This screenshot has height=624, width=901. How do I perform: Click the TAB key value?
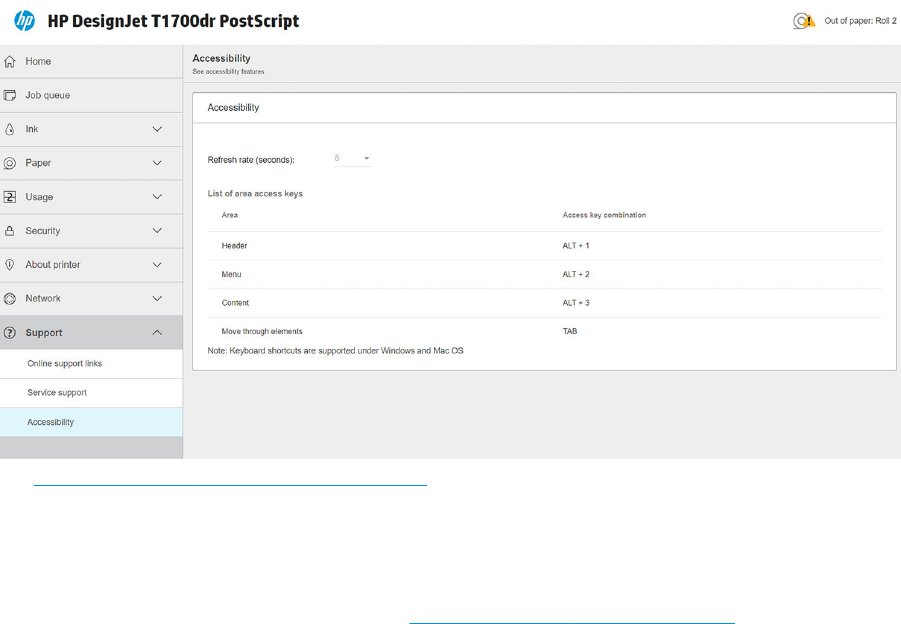569,332
